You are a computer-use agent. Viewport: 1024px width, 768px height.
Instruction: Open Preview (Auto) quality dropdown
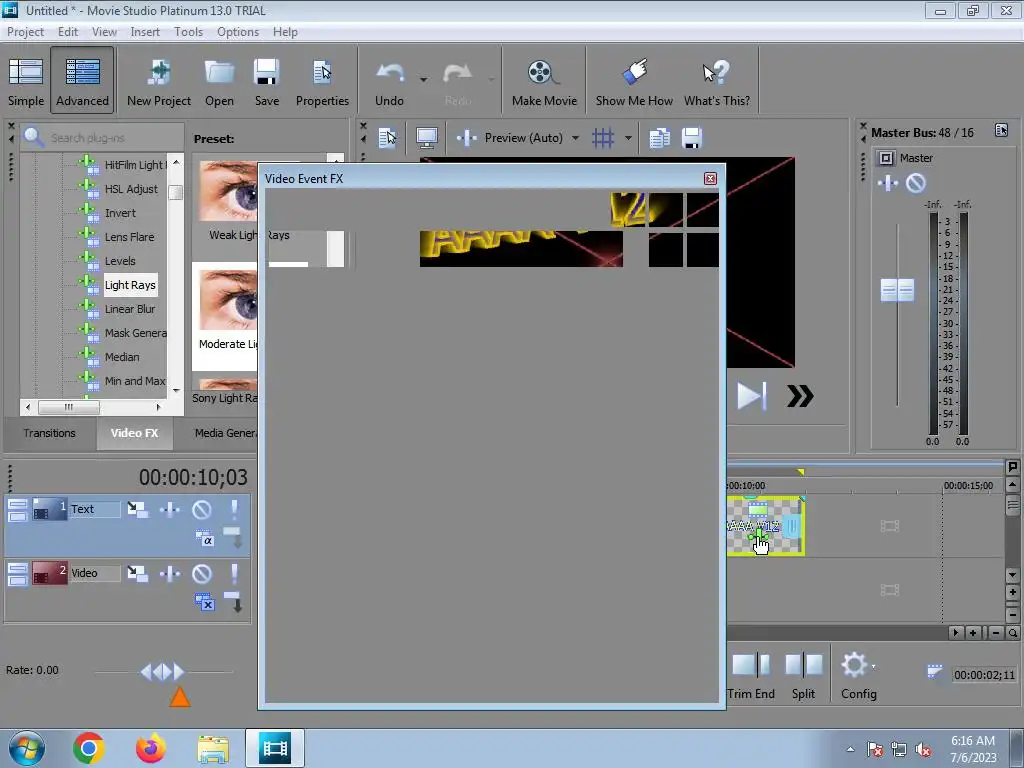575,138
